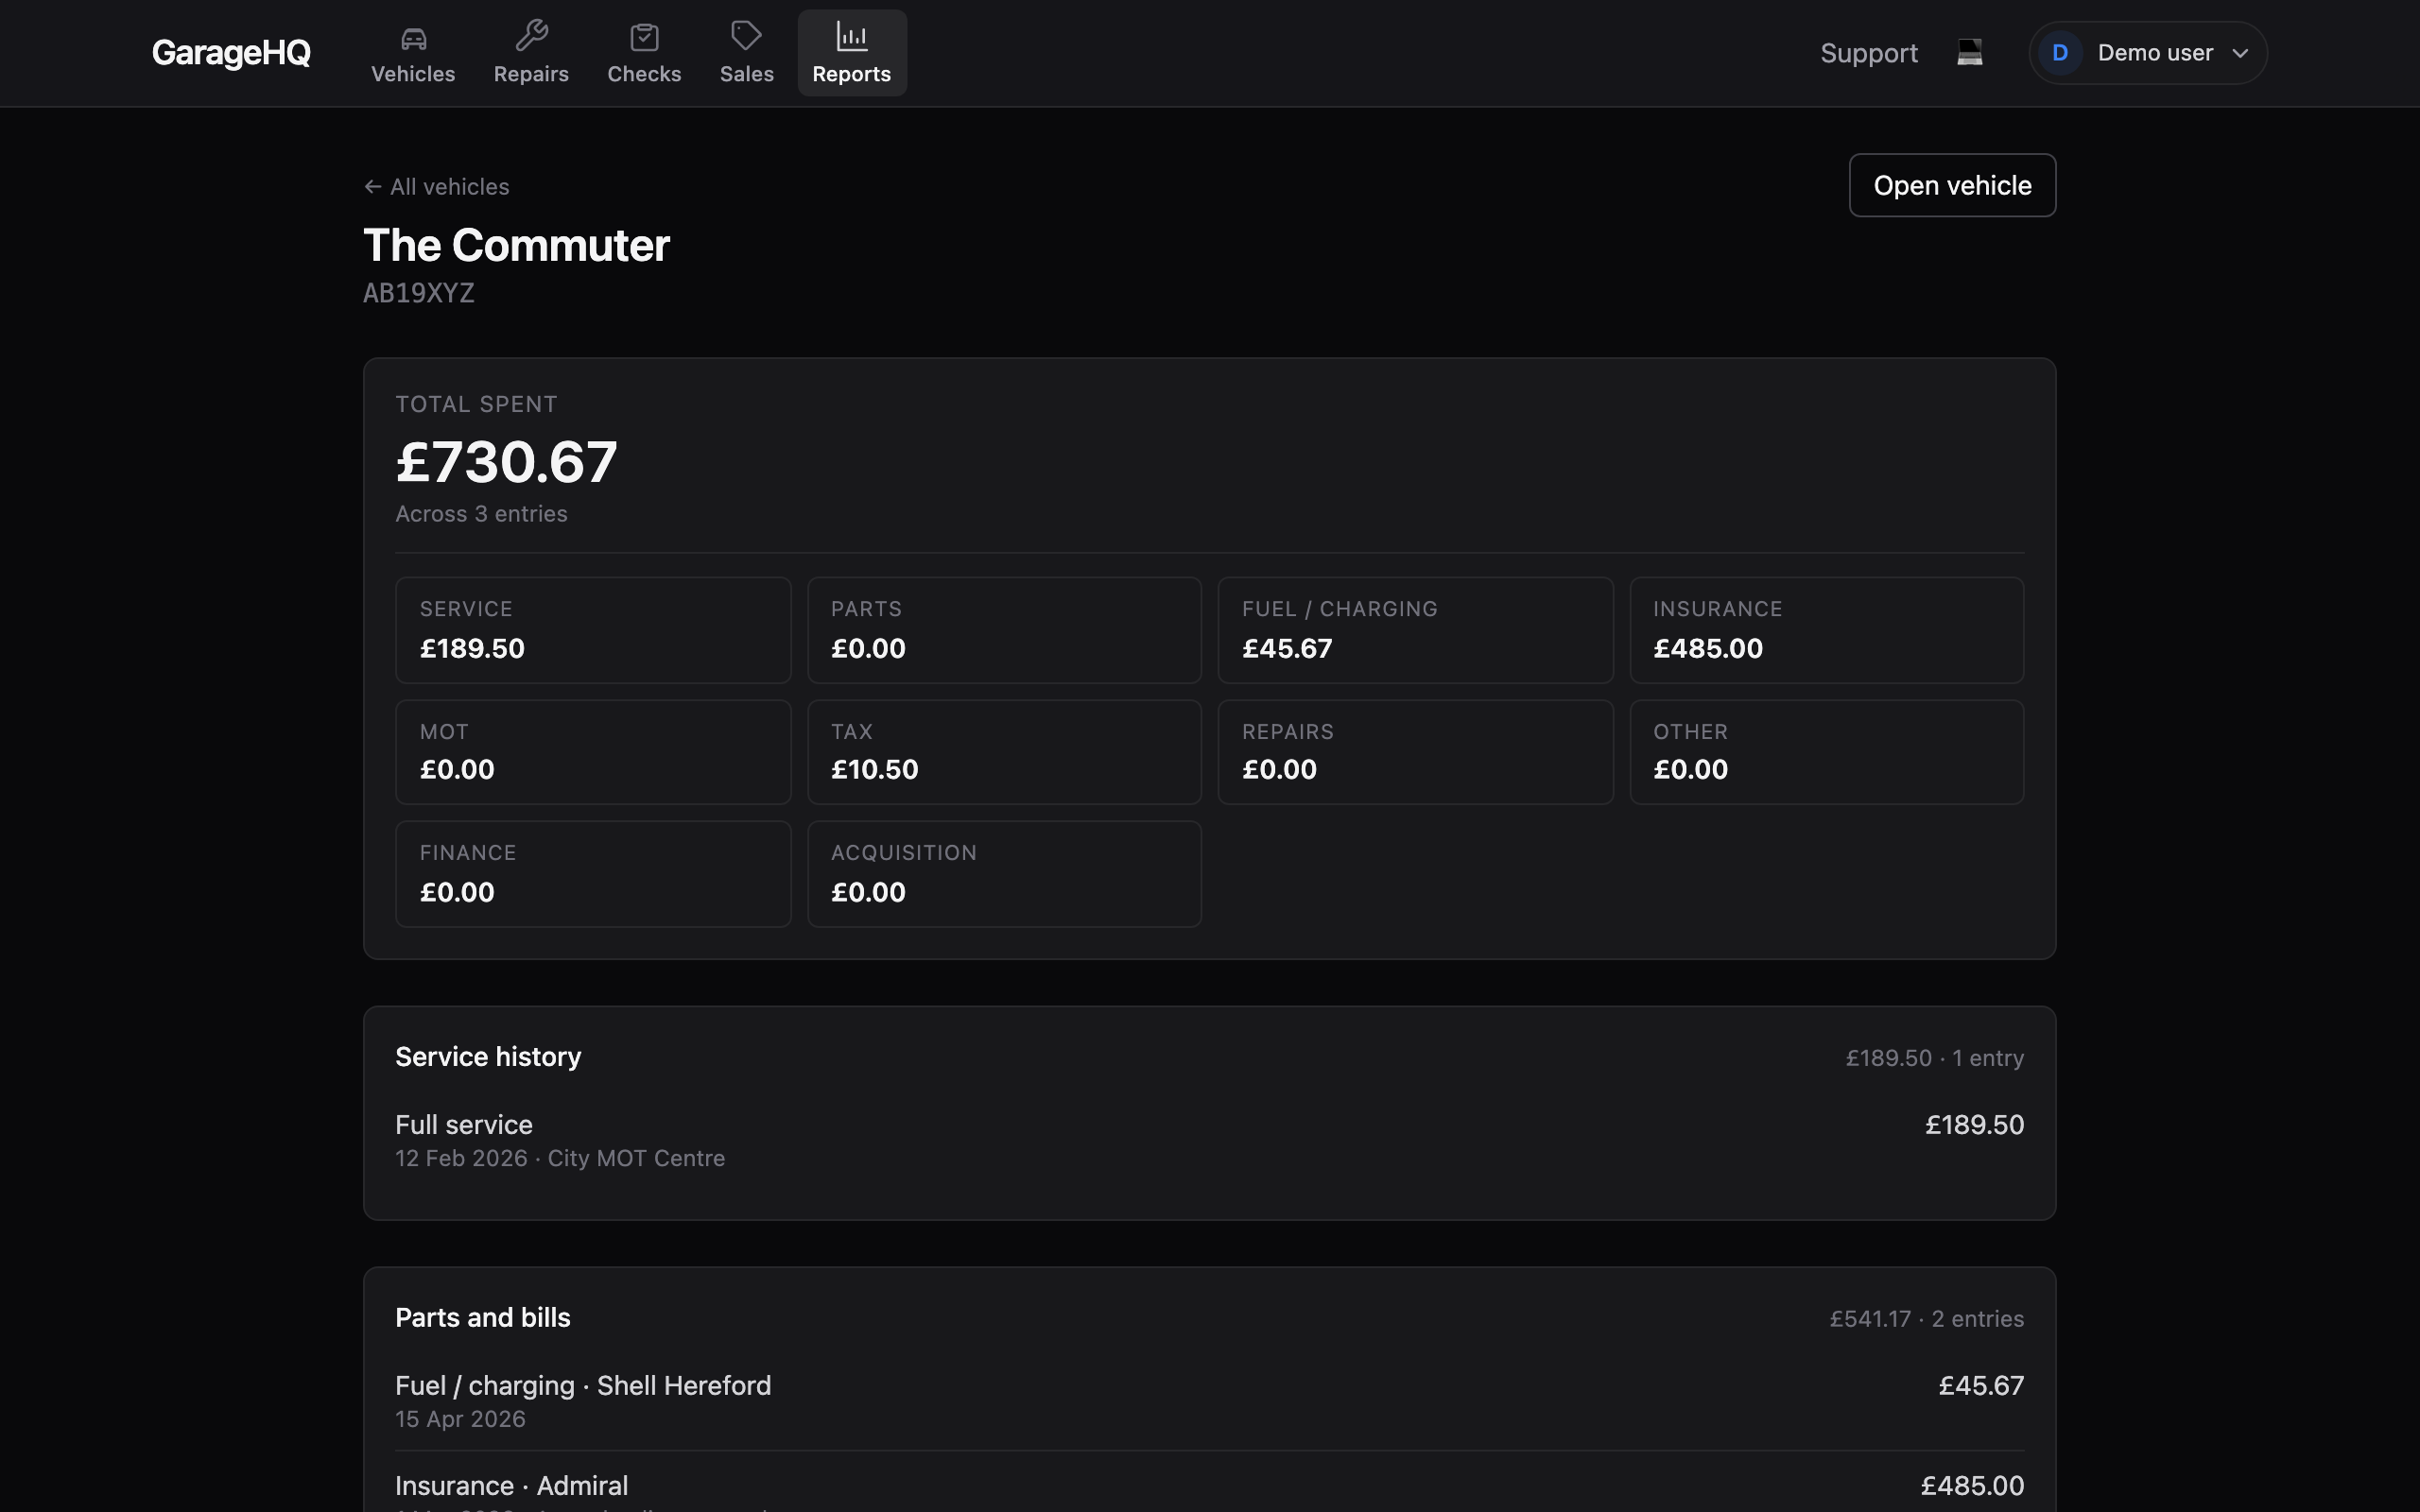The height and width of the screenshot is (1512, 2420).
Task: Go to the GarageHQ logo home
Action: pos(231,52)
